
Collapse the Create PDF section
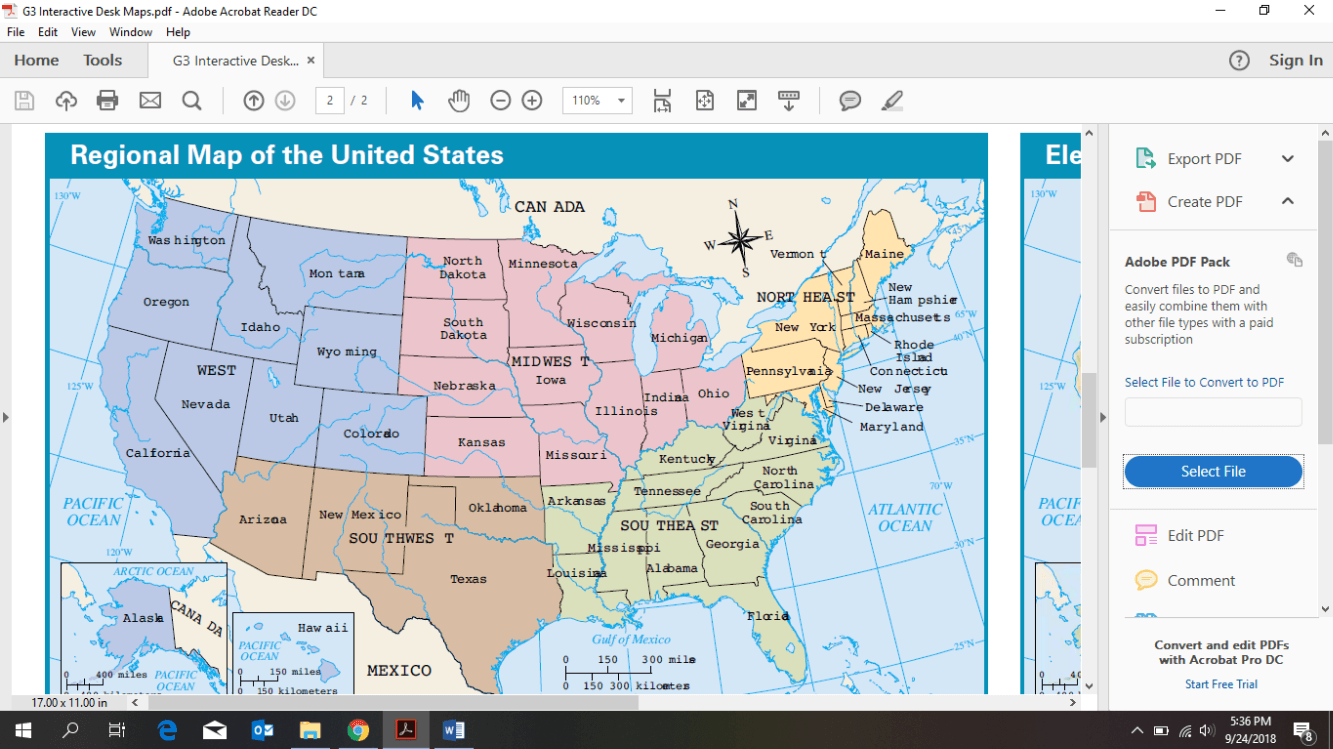coord(1287,202)
